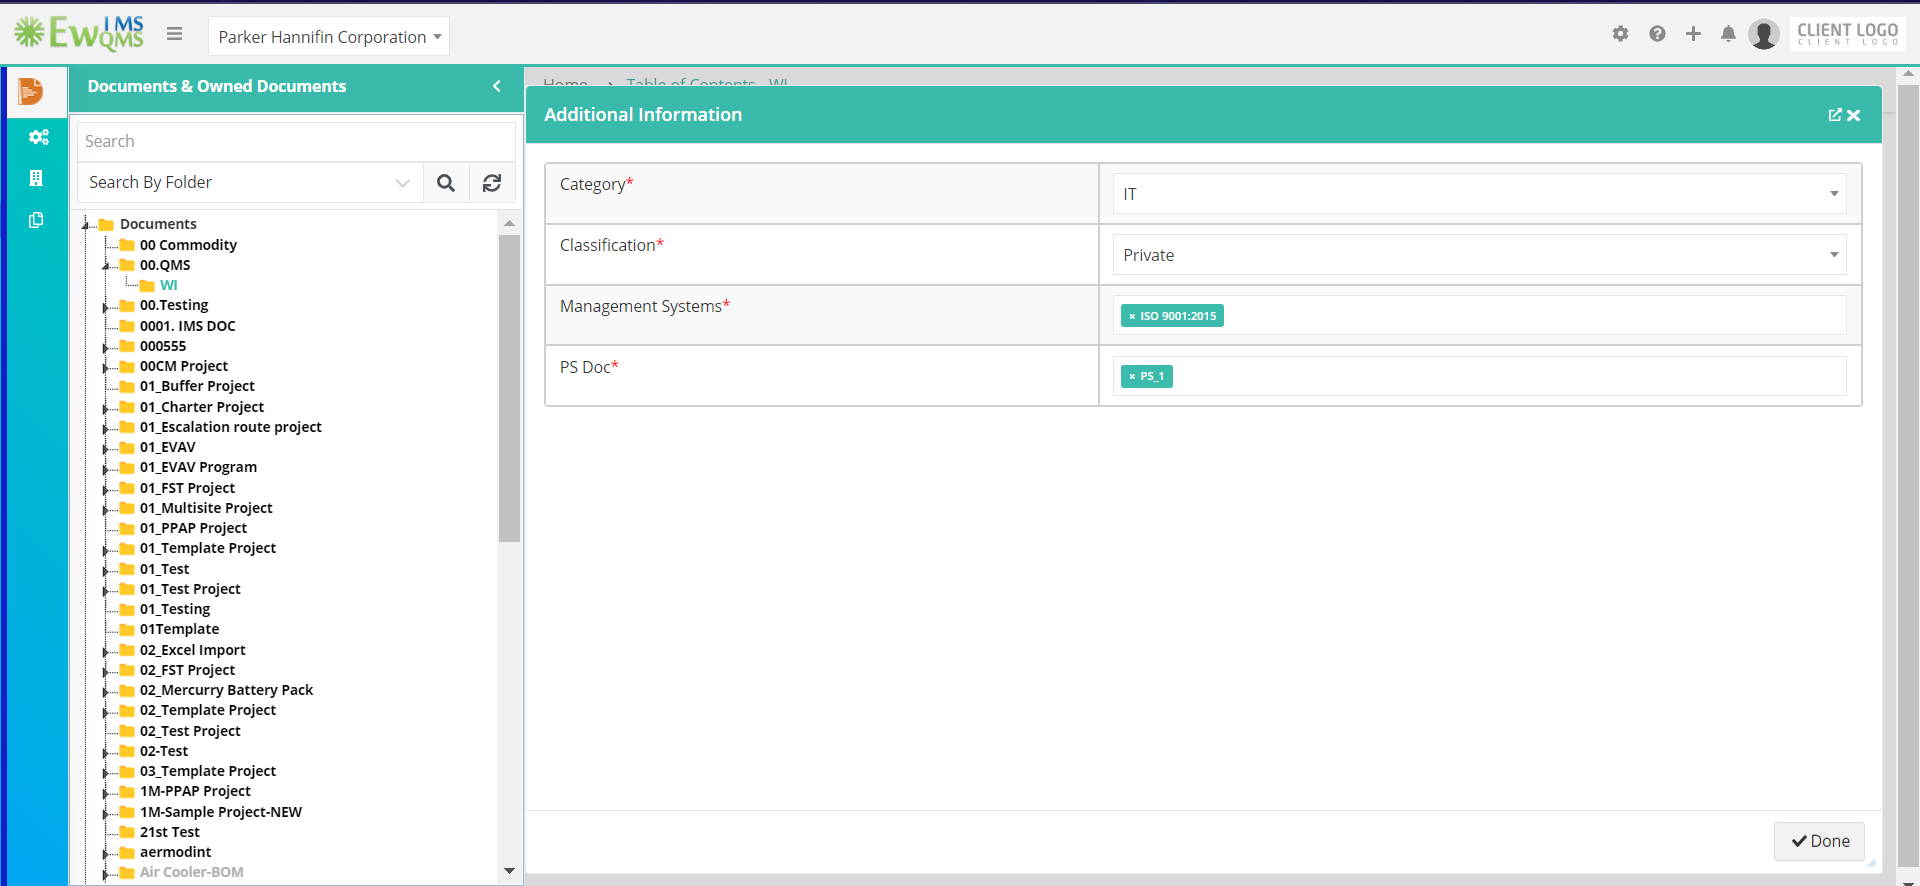
Task: Open the help question mark icon
Action: point(1657,34)
